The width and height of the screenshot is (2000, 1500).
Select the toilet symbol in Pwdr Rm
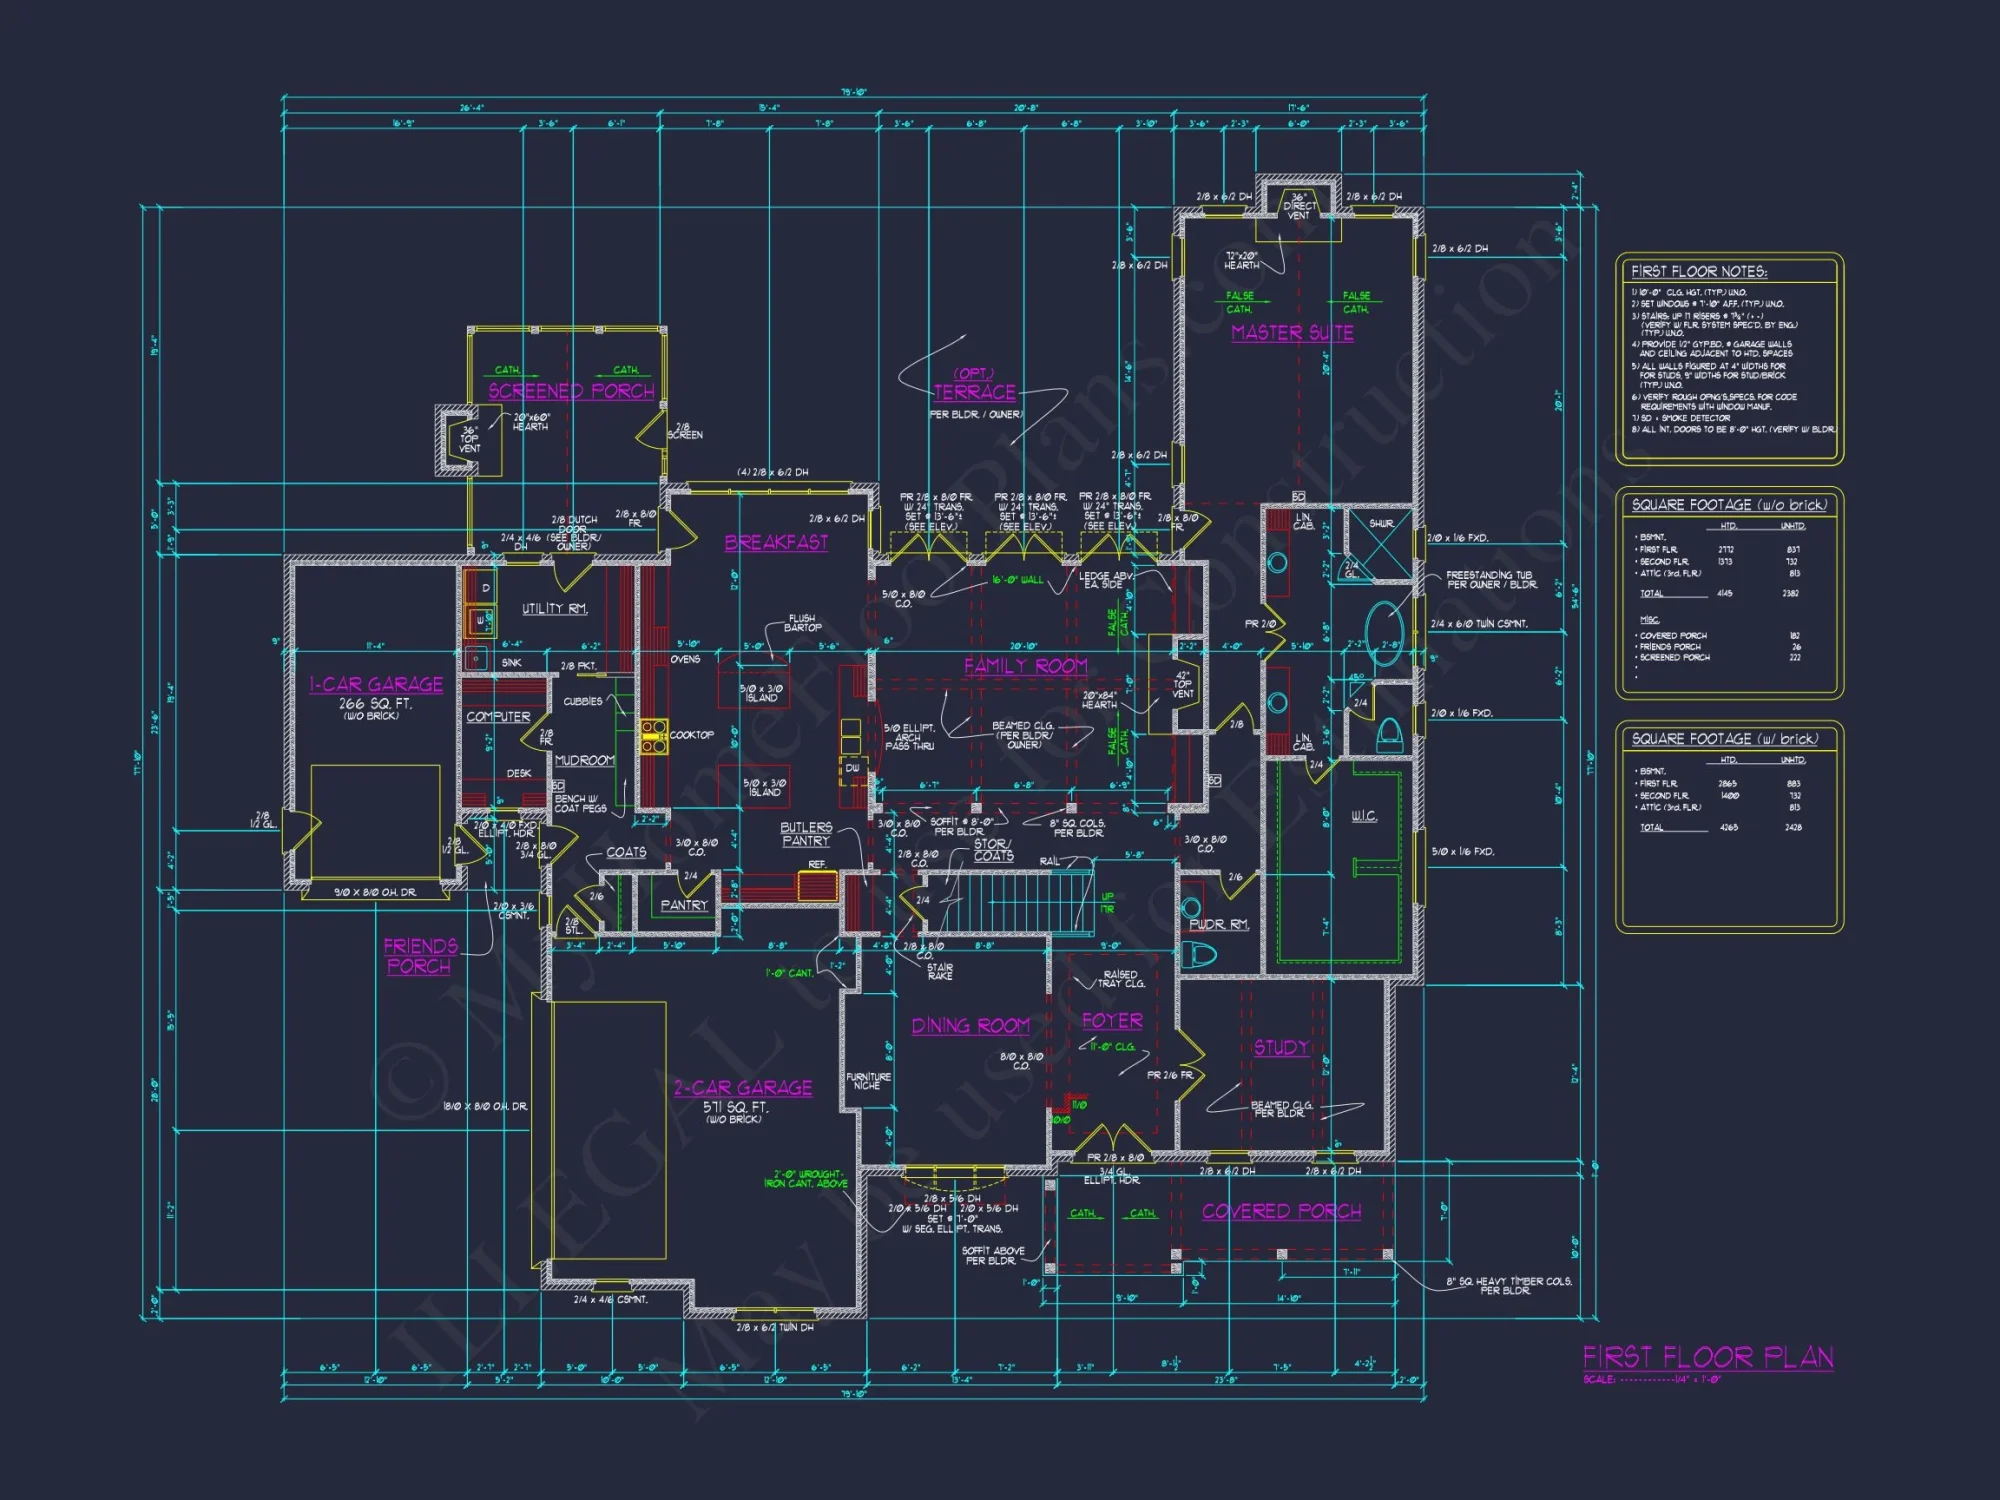[1197, 955]
